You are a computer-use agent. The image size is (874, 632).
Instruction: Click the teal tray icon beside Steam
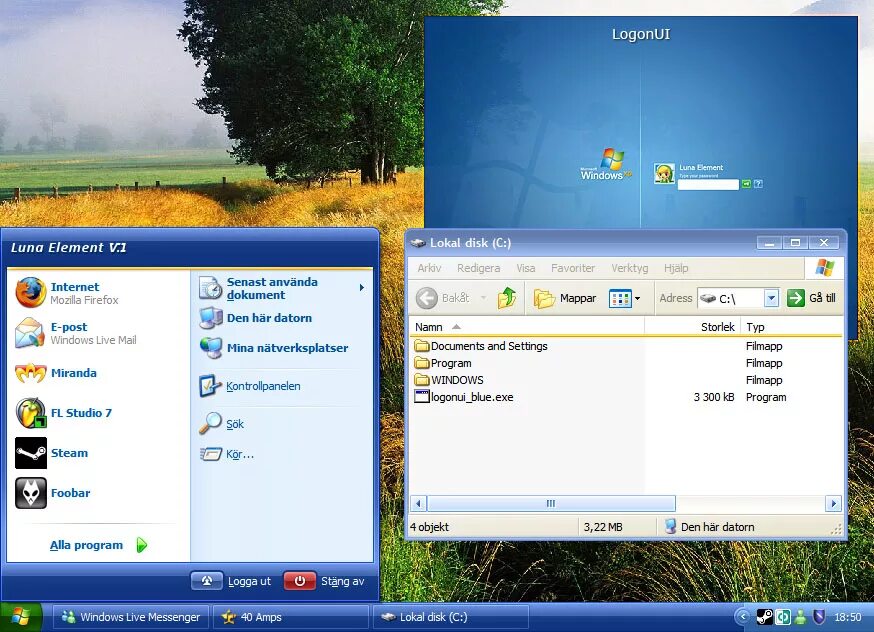pyautogui.click(x=783, y=617)
